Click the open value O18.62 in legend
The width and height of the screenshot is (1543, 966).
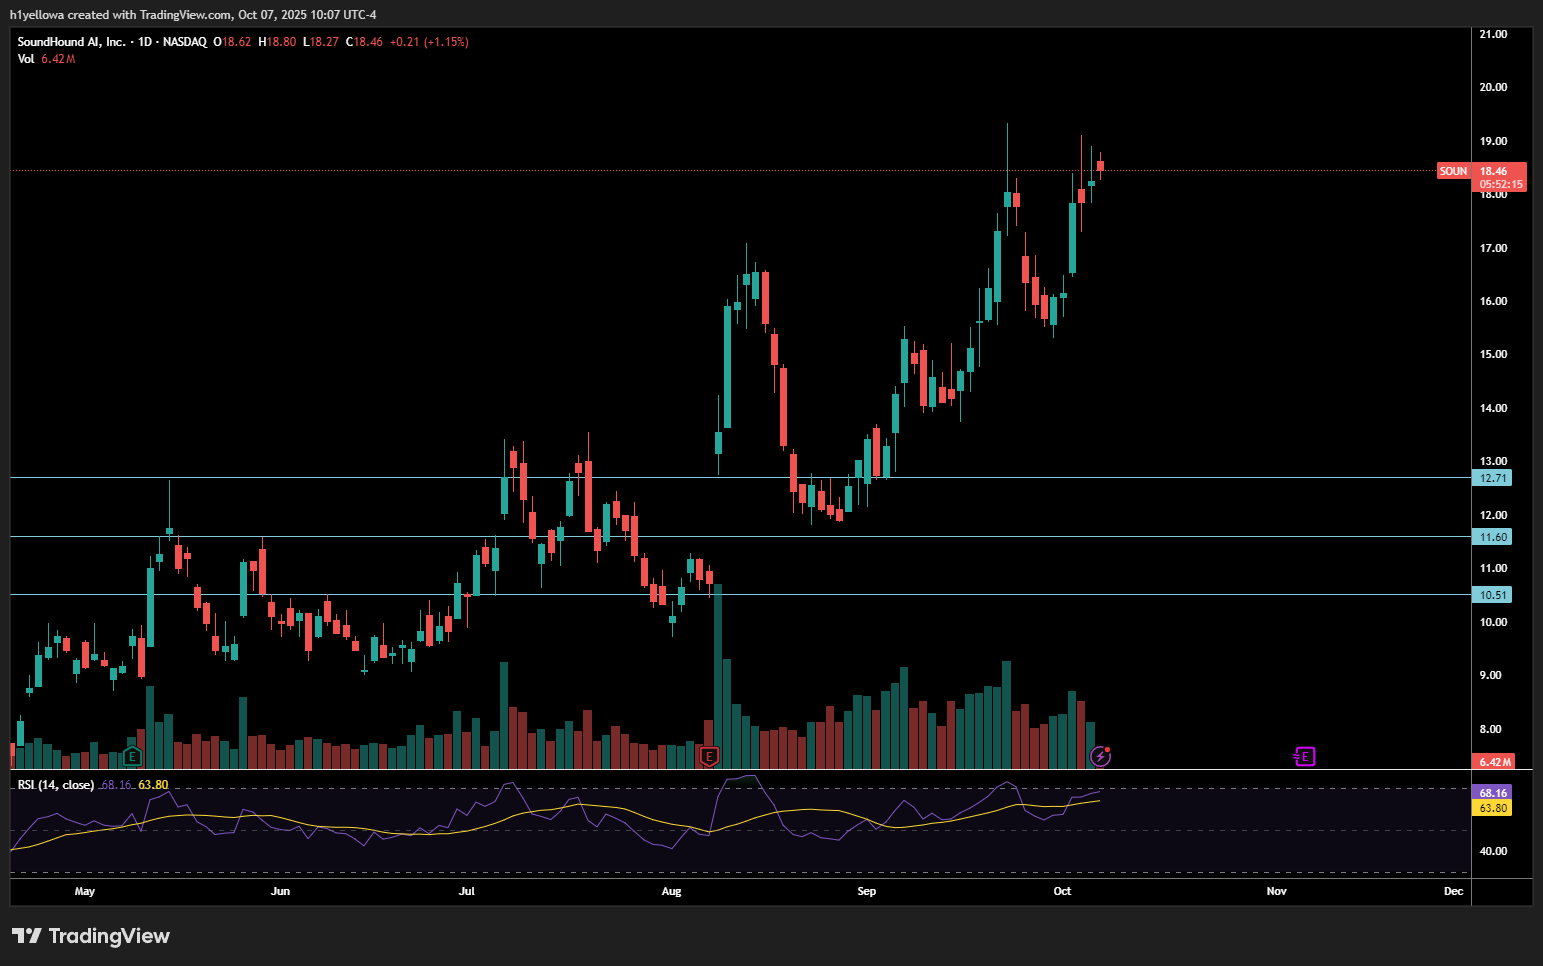point(232,42)
